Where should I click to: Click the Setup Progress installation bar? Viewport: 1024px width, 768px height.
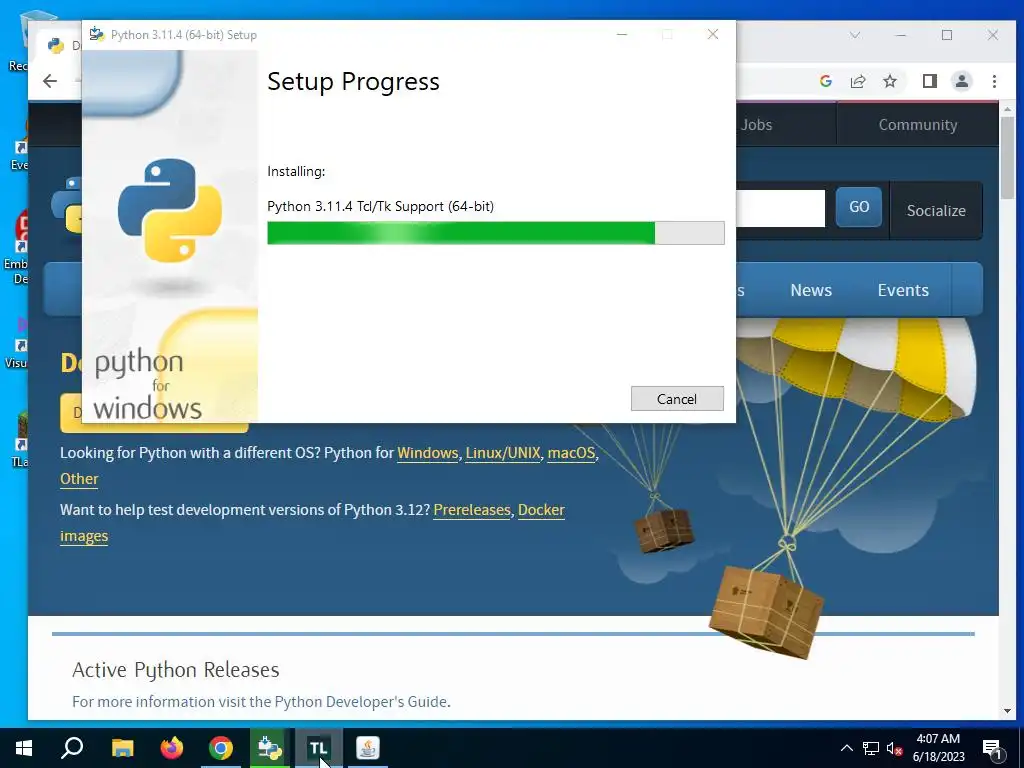tap(496, 232)
